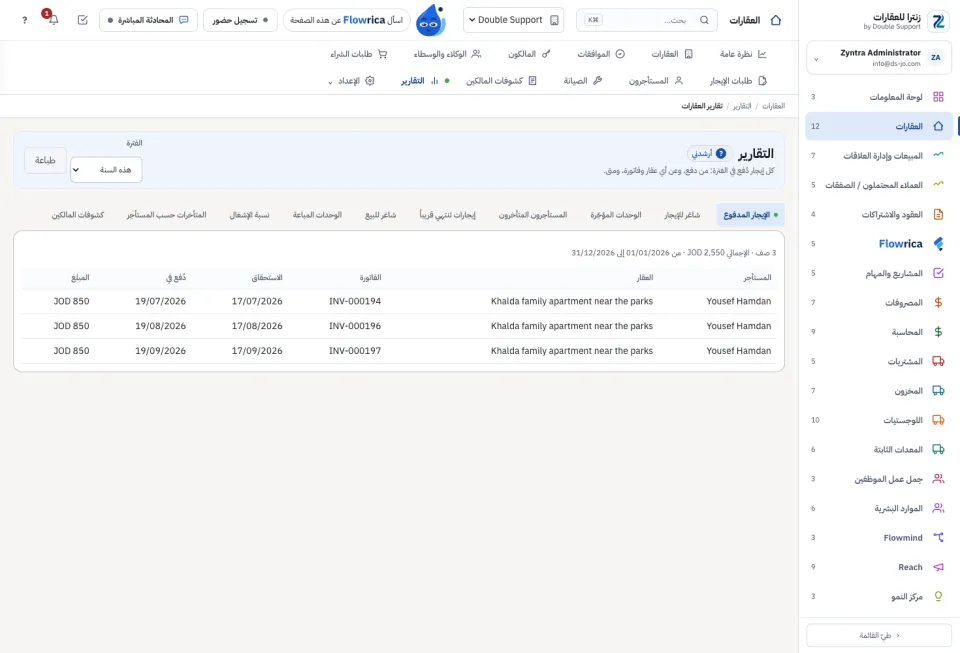Click the المبلغ amount column header
Image resolution: width=960 pixels, height=653 pixels.
pyautogui.click(x=80, y=277)
